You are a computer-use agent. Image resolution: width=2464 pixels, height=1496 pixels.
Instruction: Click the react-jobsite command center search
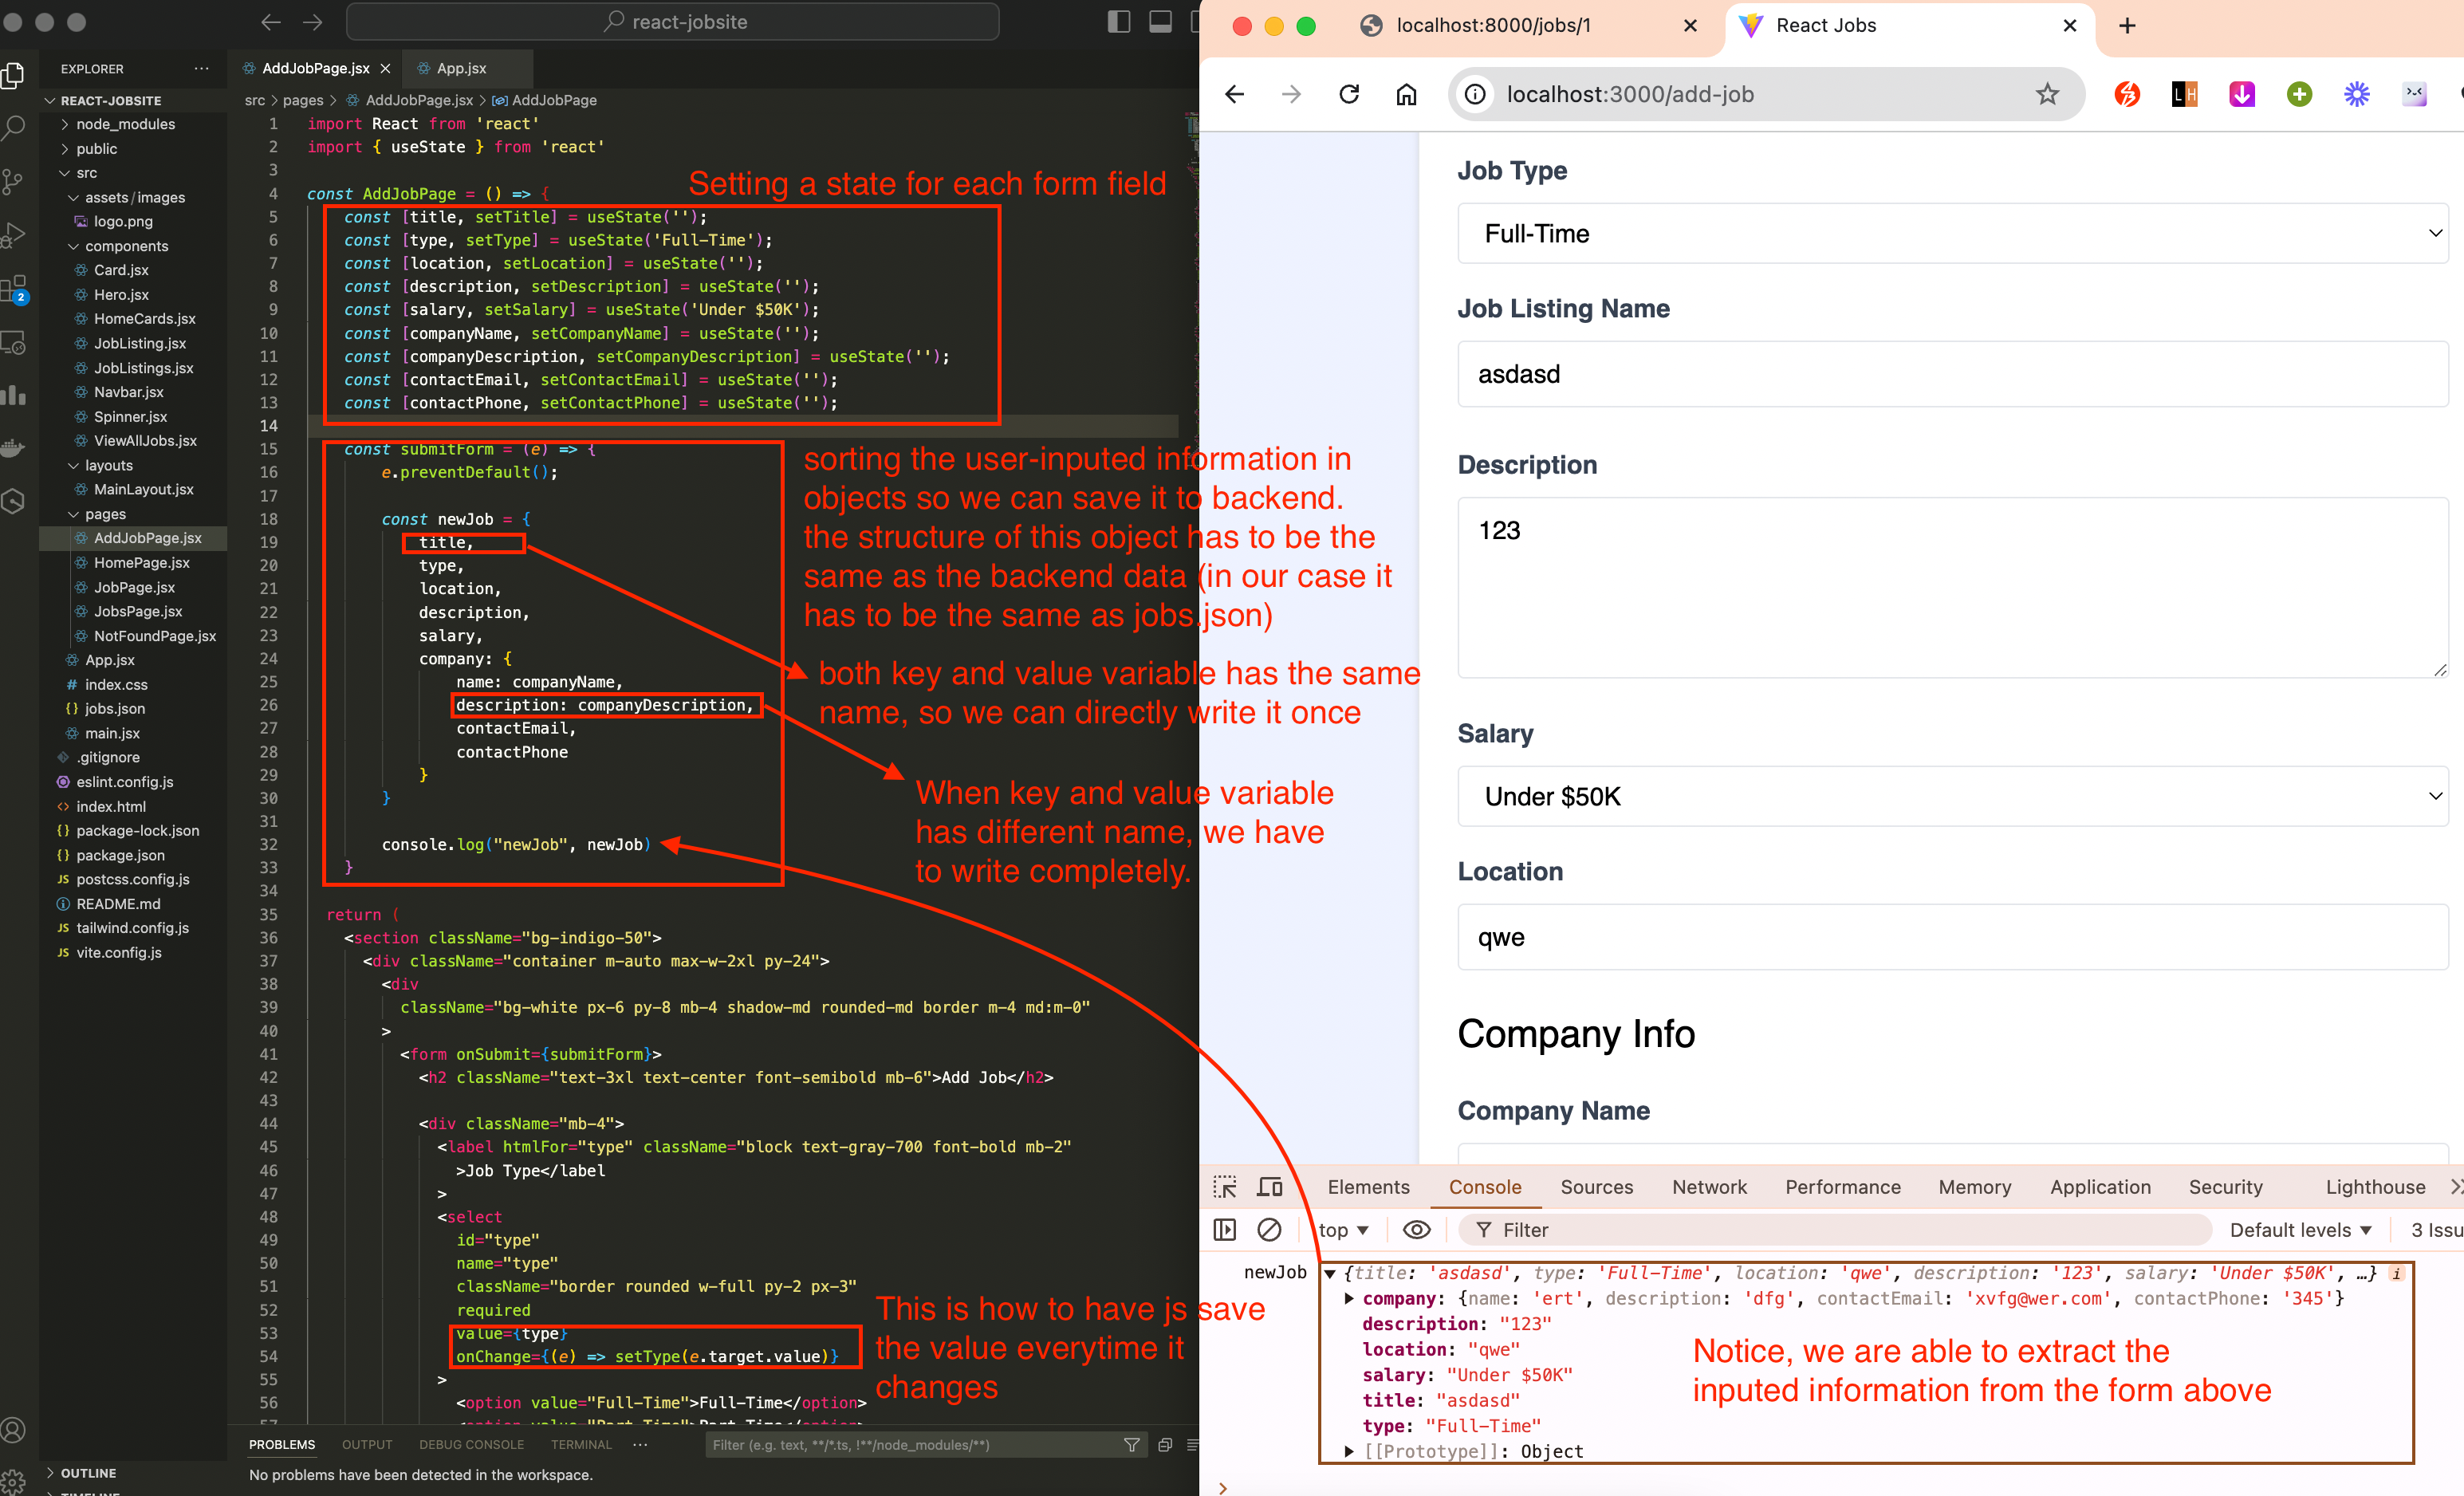[x=673, y=22]
